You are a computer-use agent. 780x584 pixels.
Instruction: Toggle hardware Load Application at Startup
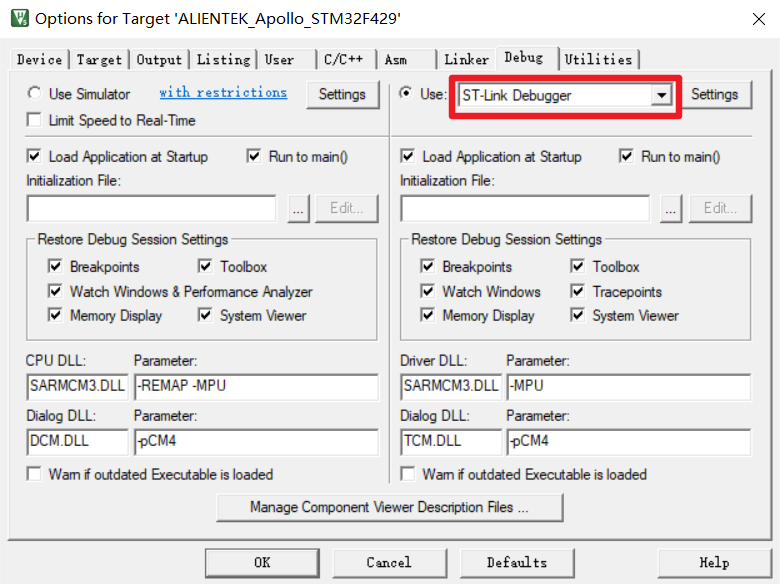coord(407,156)
